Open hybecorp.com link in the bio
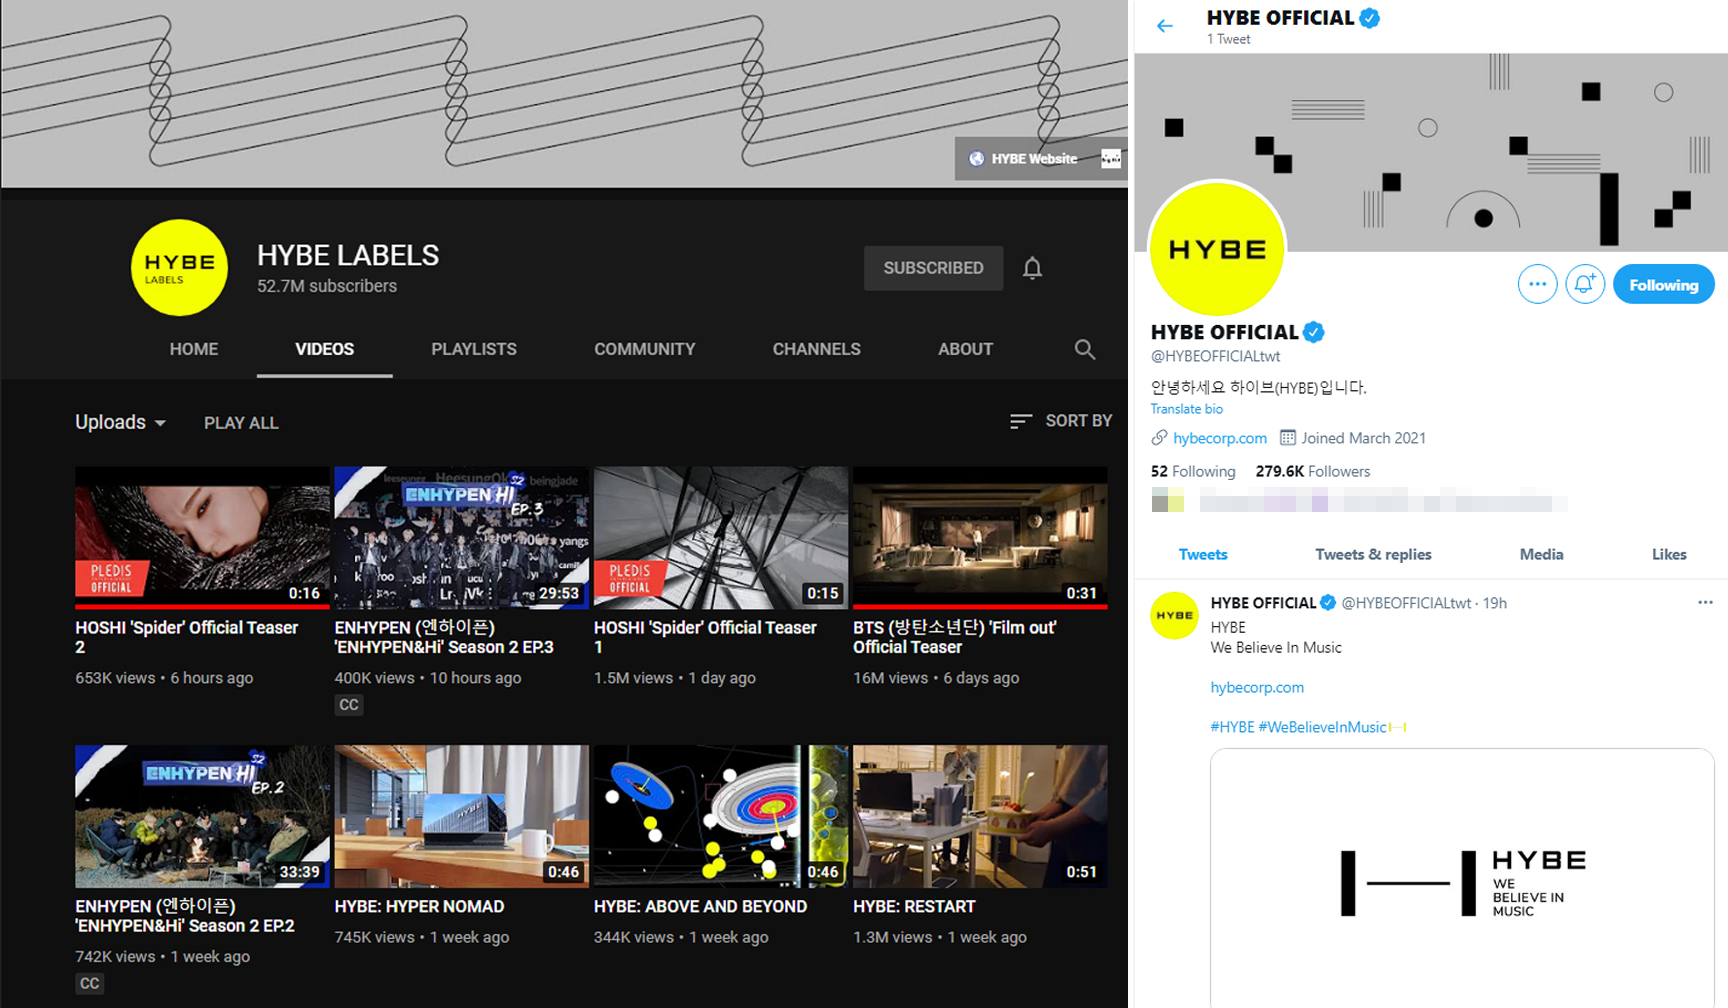 1219,438
